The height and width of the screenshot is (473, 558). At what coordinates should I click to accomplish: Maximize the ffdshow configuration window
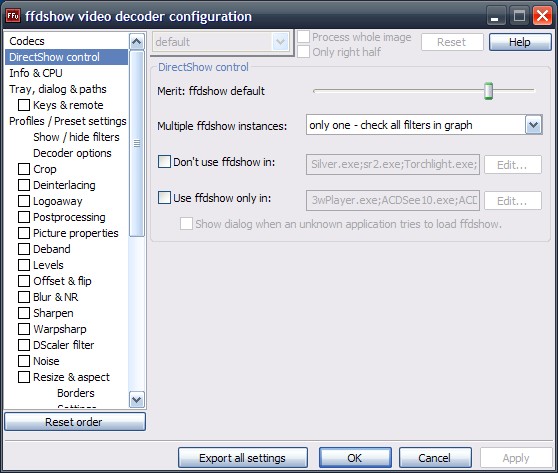[519, 16]
